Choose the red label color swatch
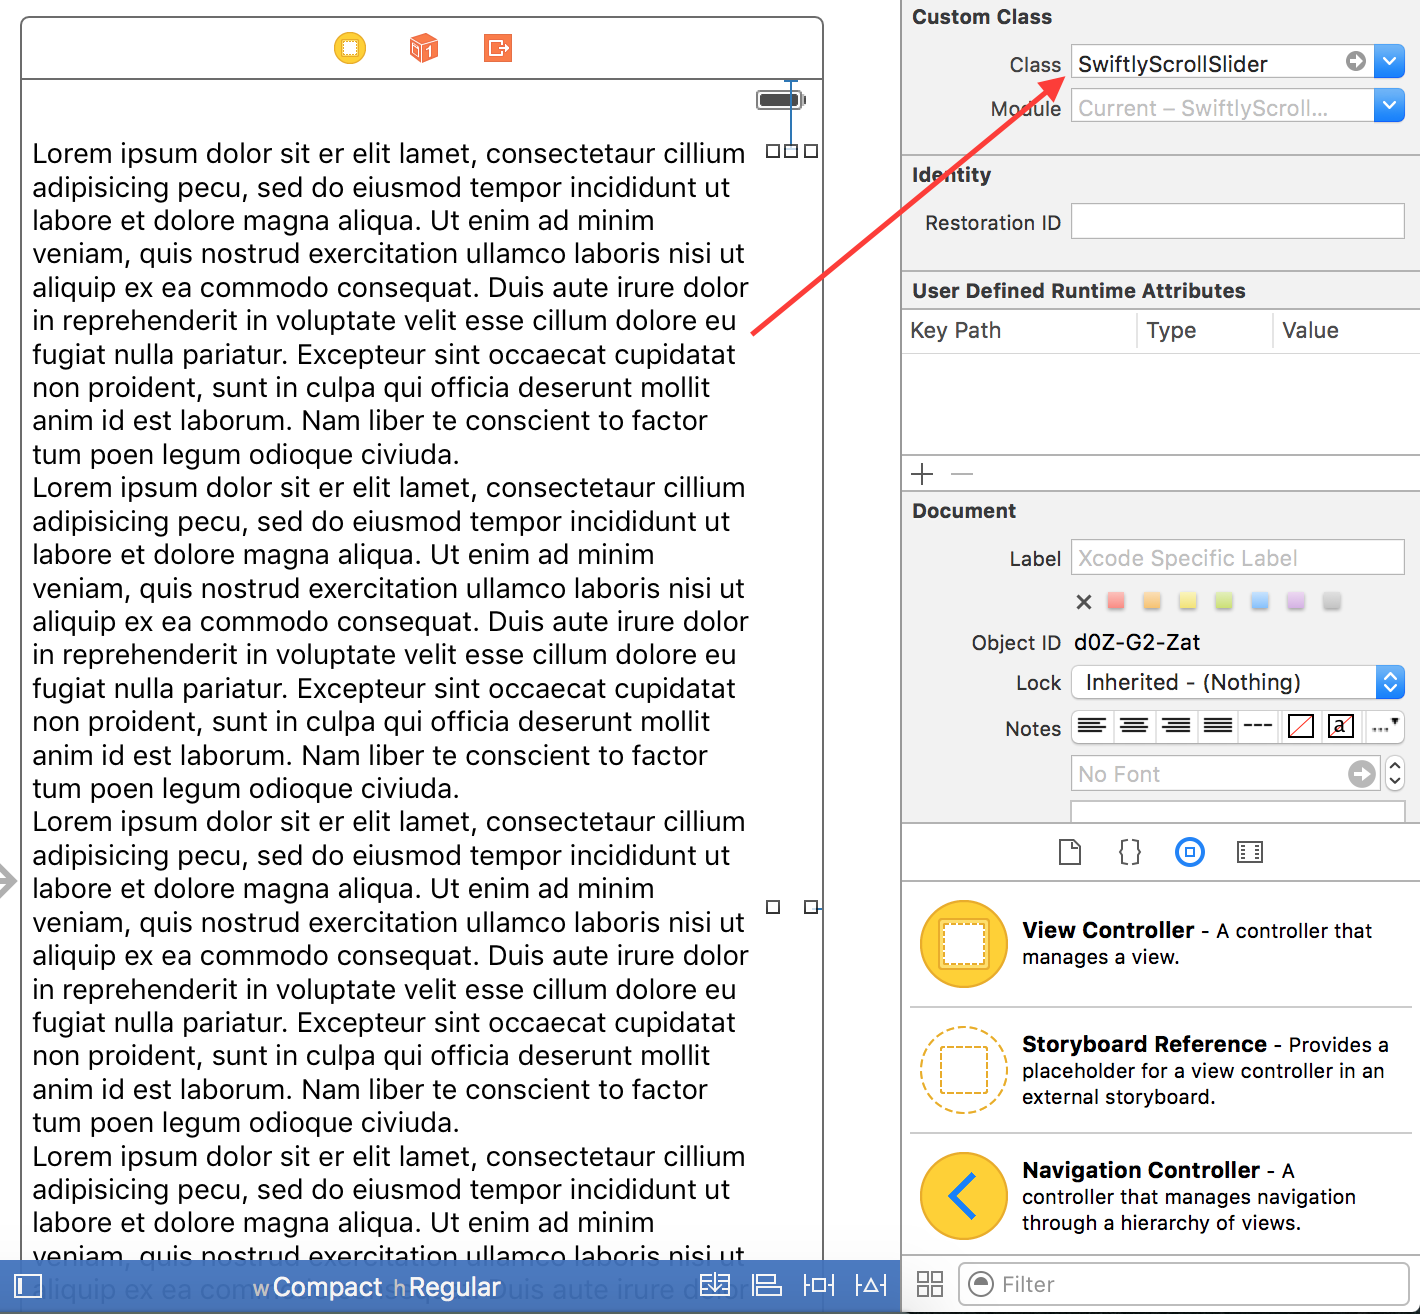Viewport: 1420px width, 1314px height. pos(1116,601)
